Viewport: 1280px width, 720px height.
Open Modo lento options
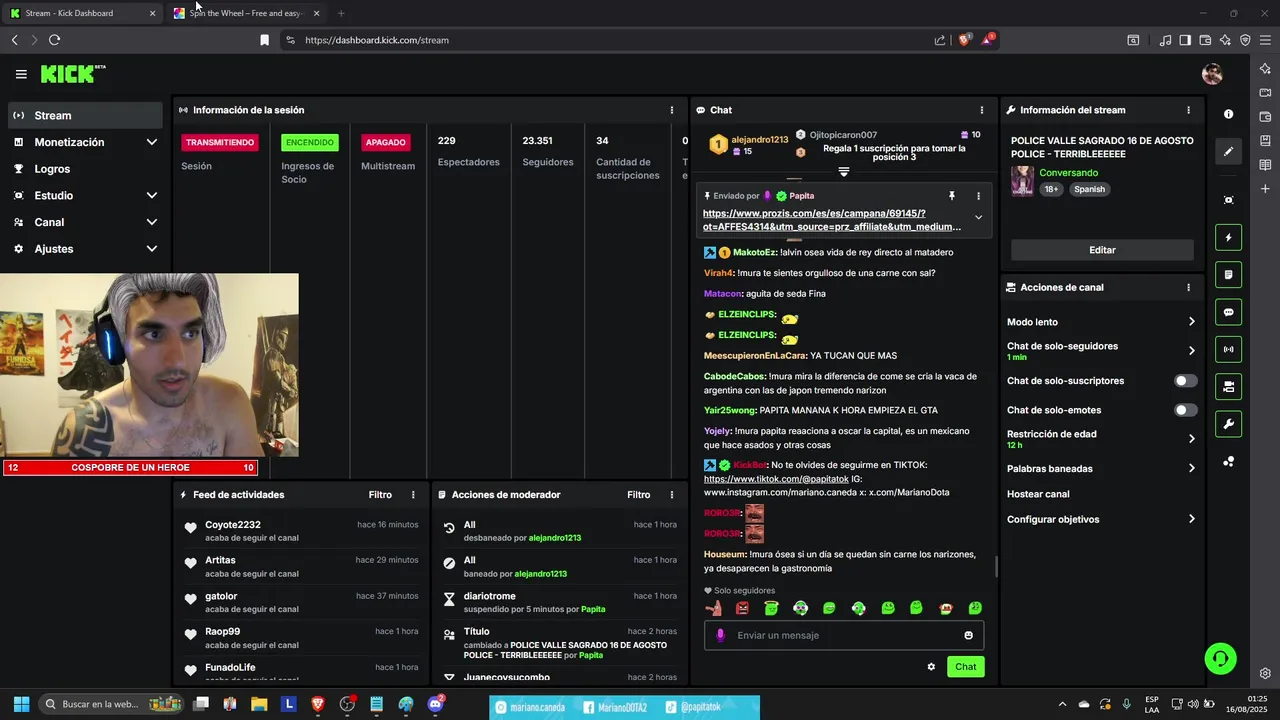1101,322
